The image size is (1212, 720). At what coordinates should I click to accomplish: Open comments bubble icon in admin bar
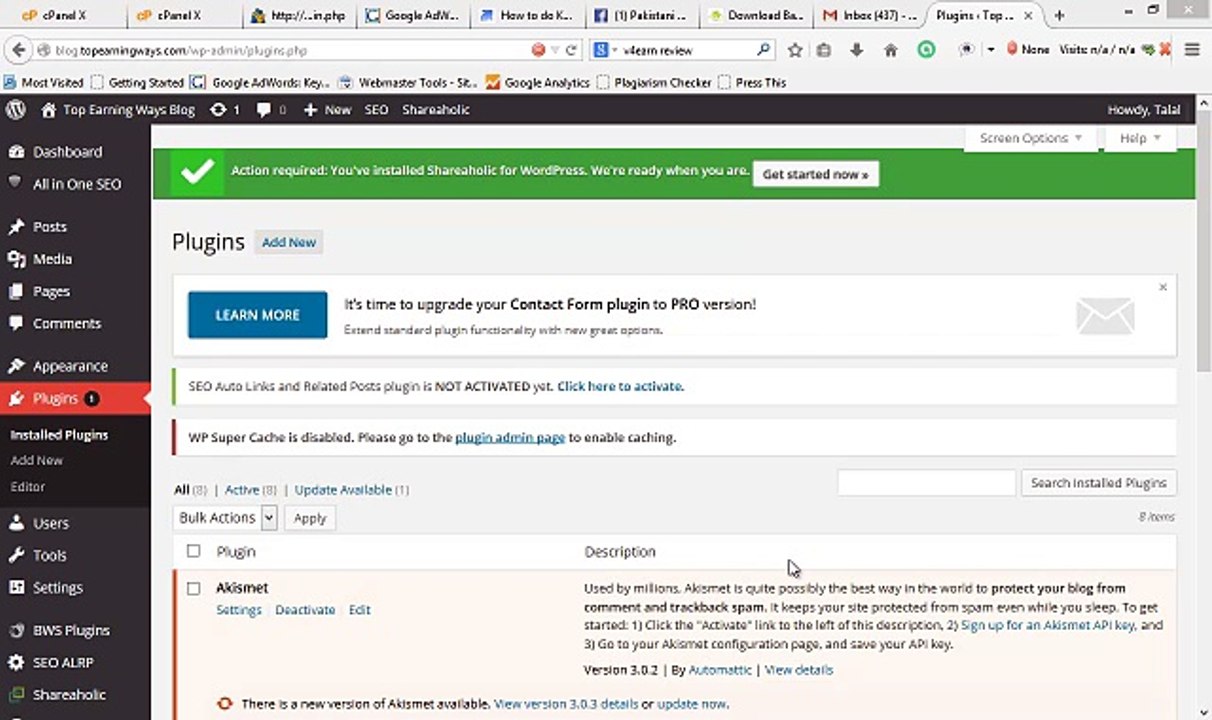tap(264, 110)
